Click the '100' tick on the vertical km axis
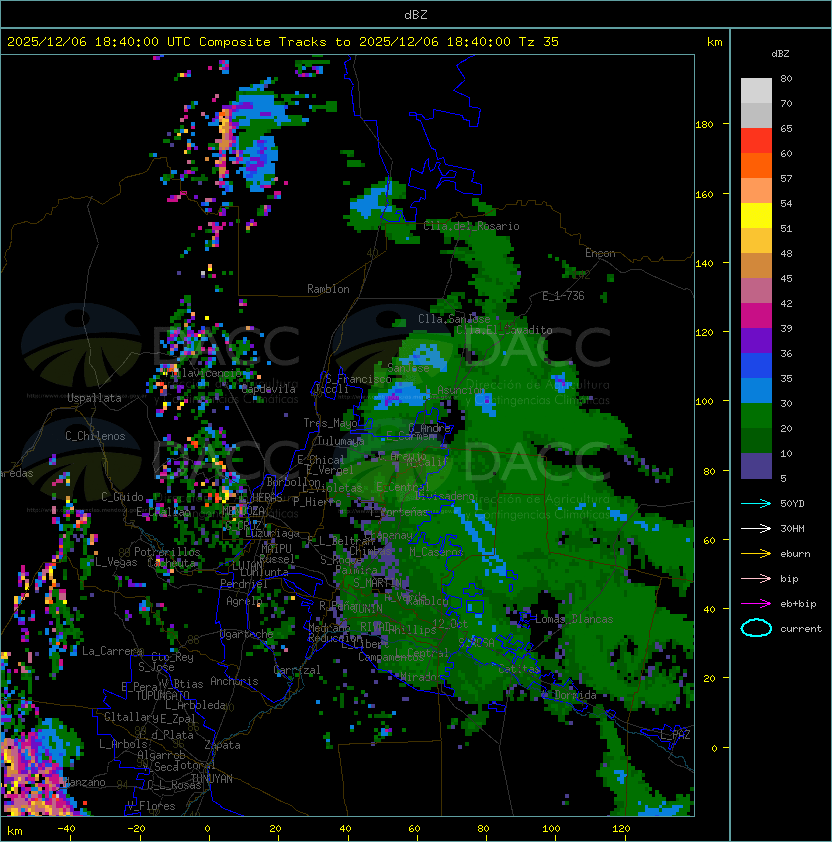832x842 pixels. point(704,401)
